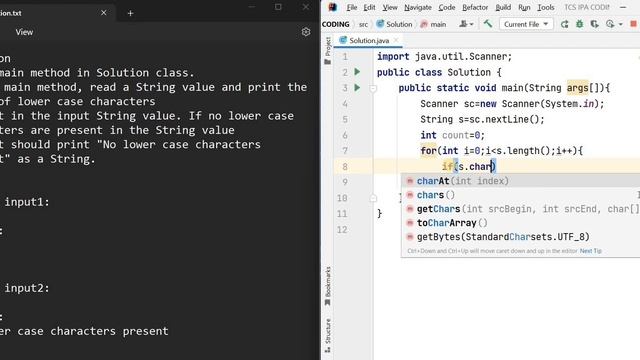Image resolution: width=640 pixels, height=360 pixels.
Task: Open the View menu in Notepad
Action: (24, 32)
